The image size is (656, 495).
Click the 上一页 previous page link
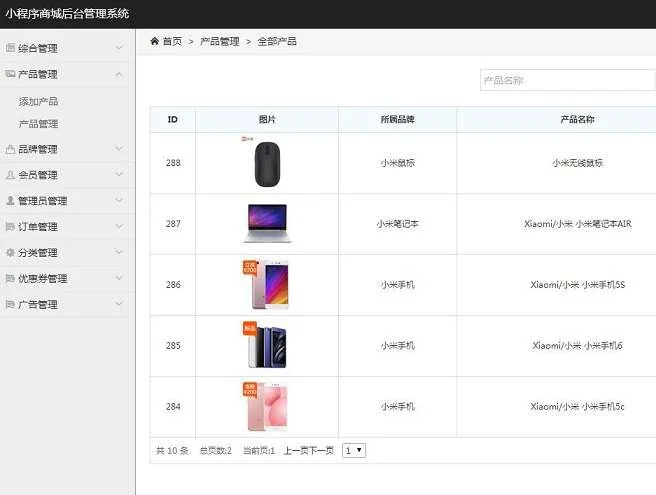[296, 451]
